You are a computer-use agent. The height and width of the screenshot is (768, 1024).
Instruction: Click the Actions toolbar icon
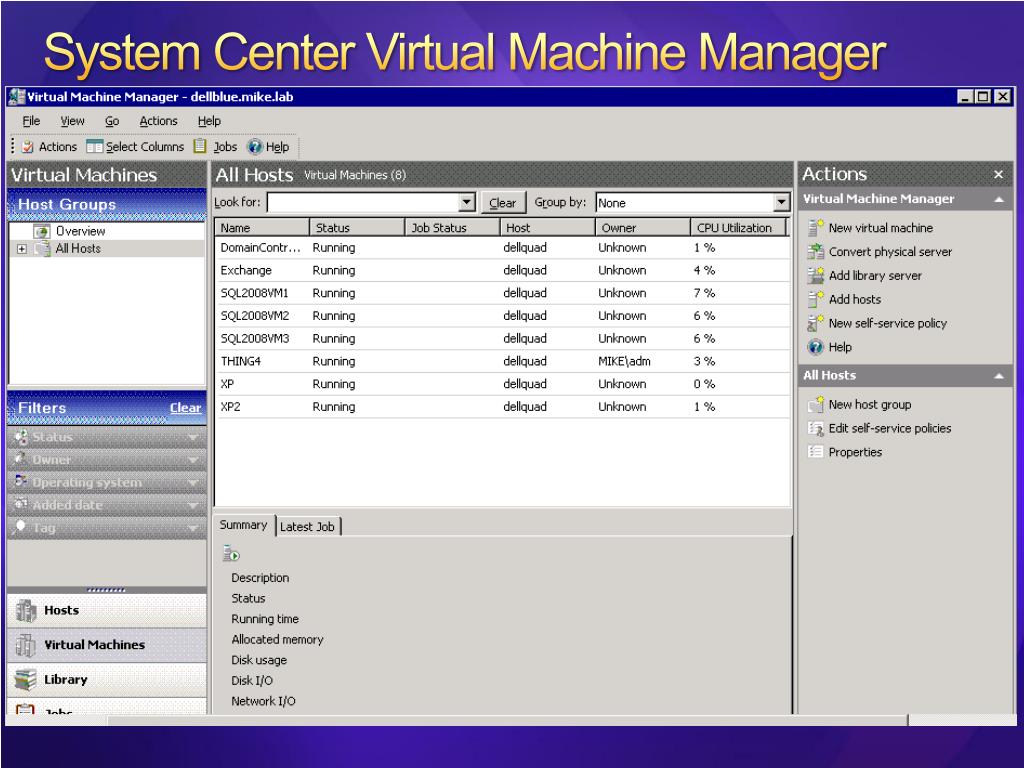click(27, 147)
